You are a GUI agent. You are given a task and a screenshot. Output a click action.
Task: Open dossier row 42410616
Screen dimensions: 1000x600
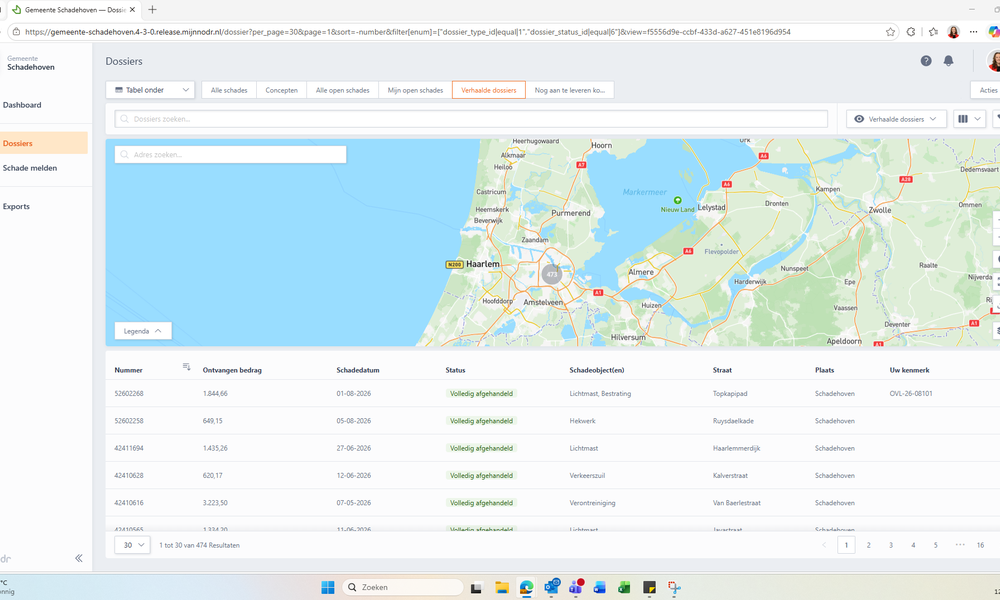553,503
